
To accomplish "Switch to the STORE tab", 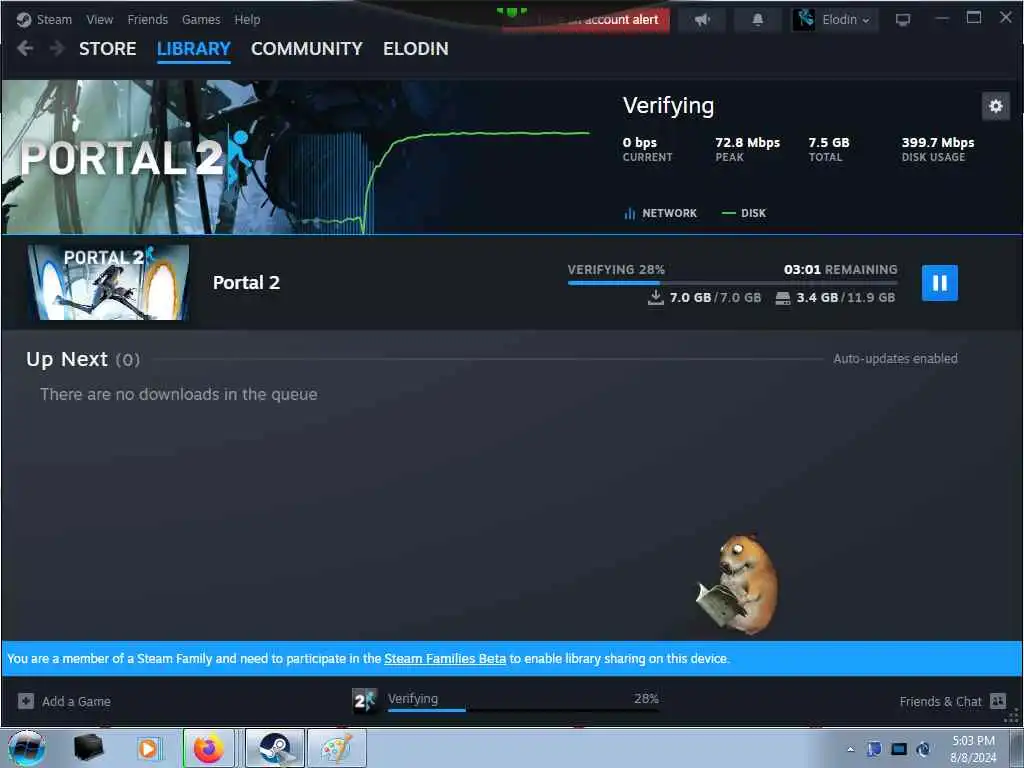I will (108, 48).
